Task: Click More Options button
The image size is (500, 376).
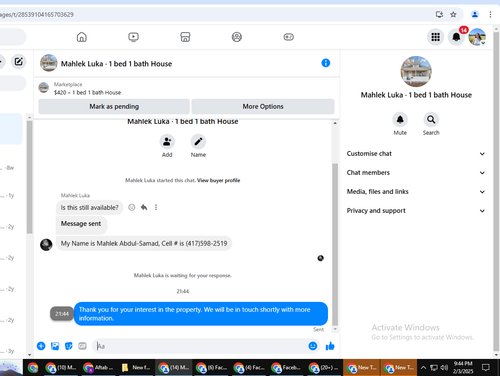Action: coord(263,106)
